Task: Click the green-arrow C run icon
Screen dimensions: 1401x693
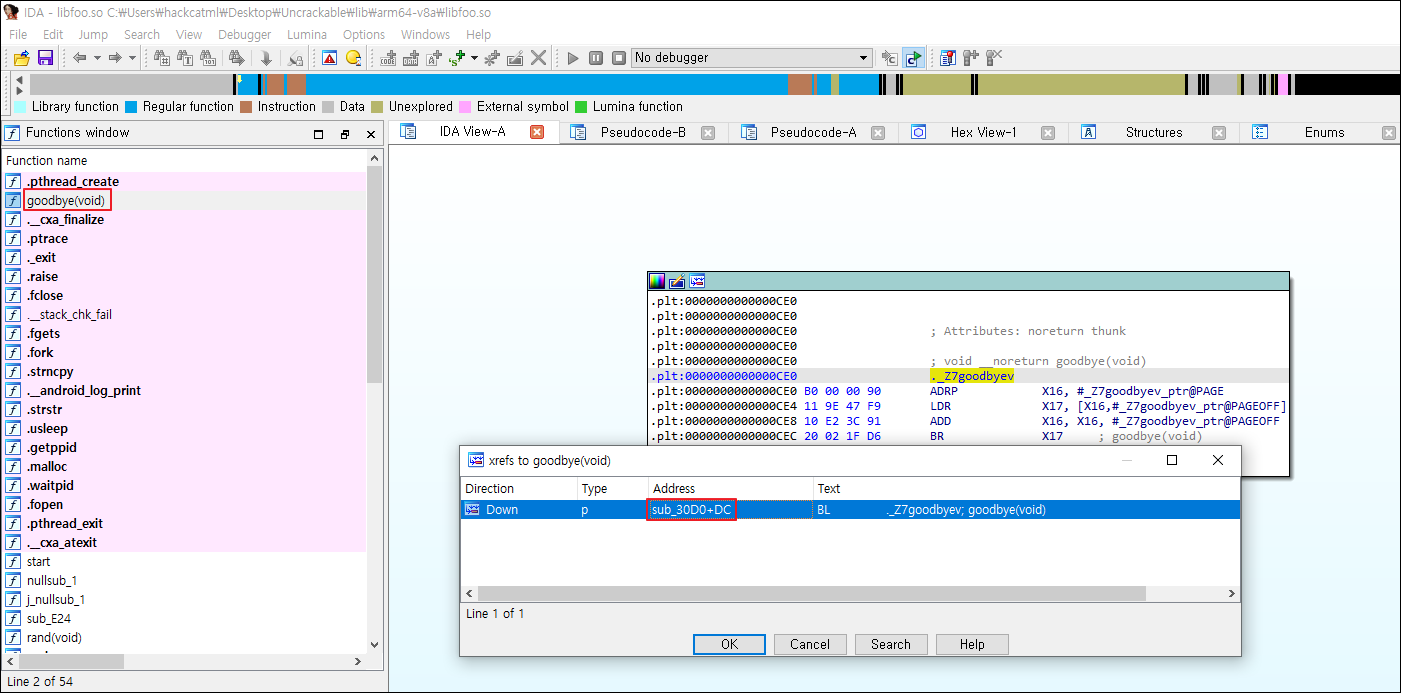Action: pos(913,58)
